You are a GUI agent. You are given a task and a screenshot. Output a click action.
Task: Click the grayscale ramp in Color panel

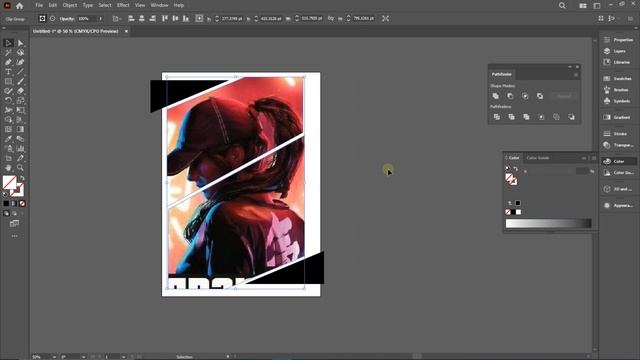tap(548, 223)
